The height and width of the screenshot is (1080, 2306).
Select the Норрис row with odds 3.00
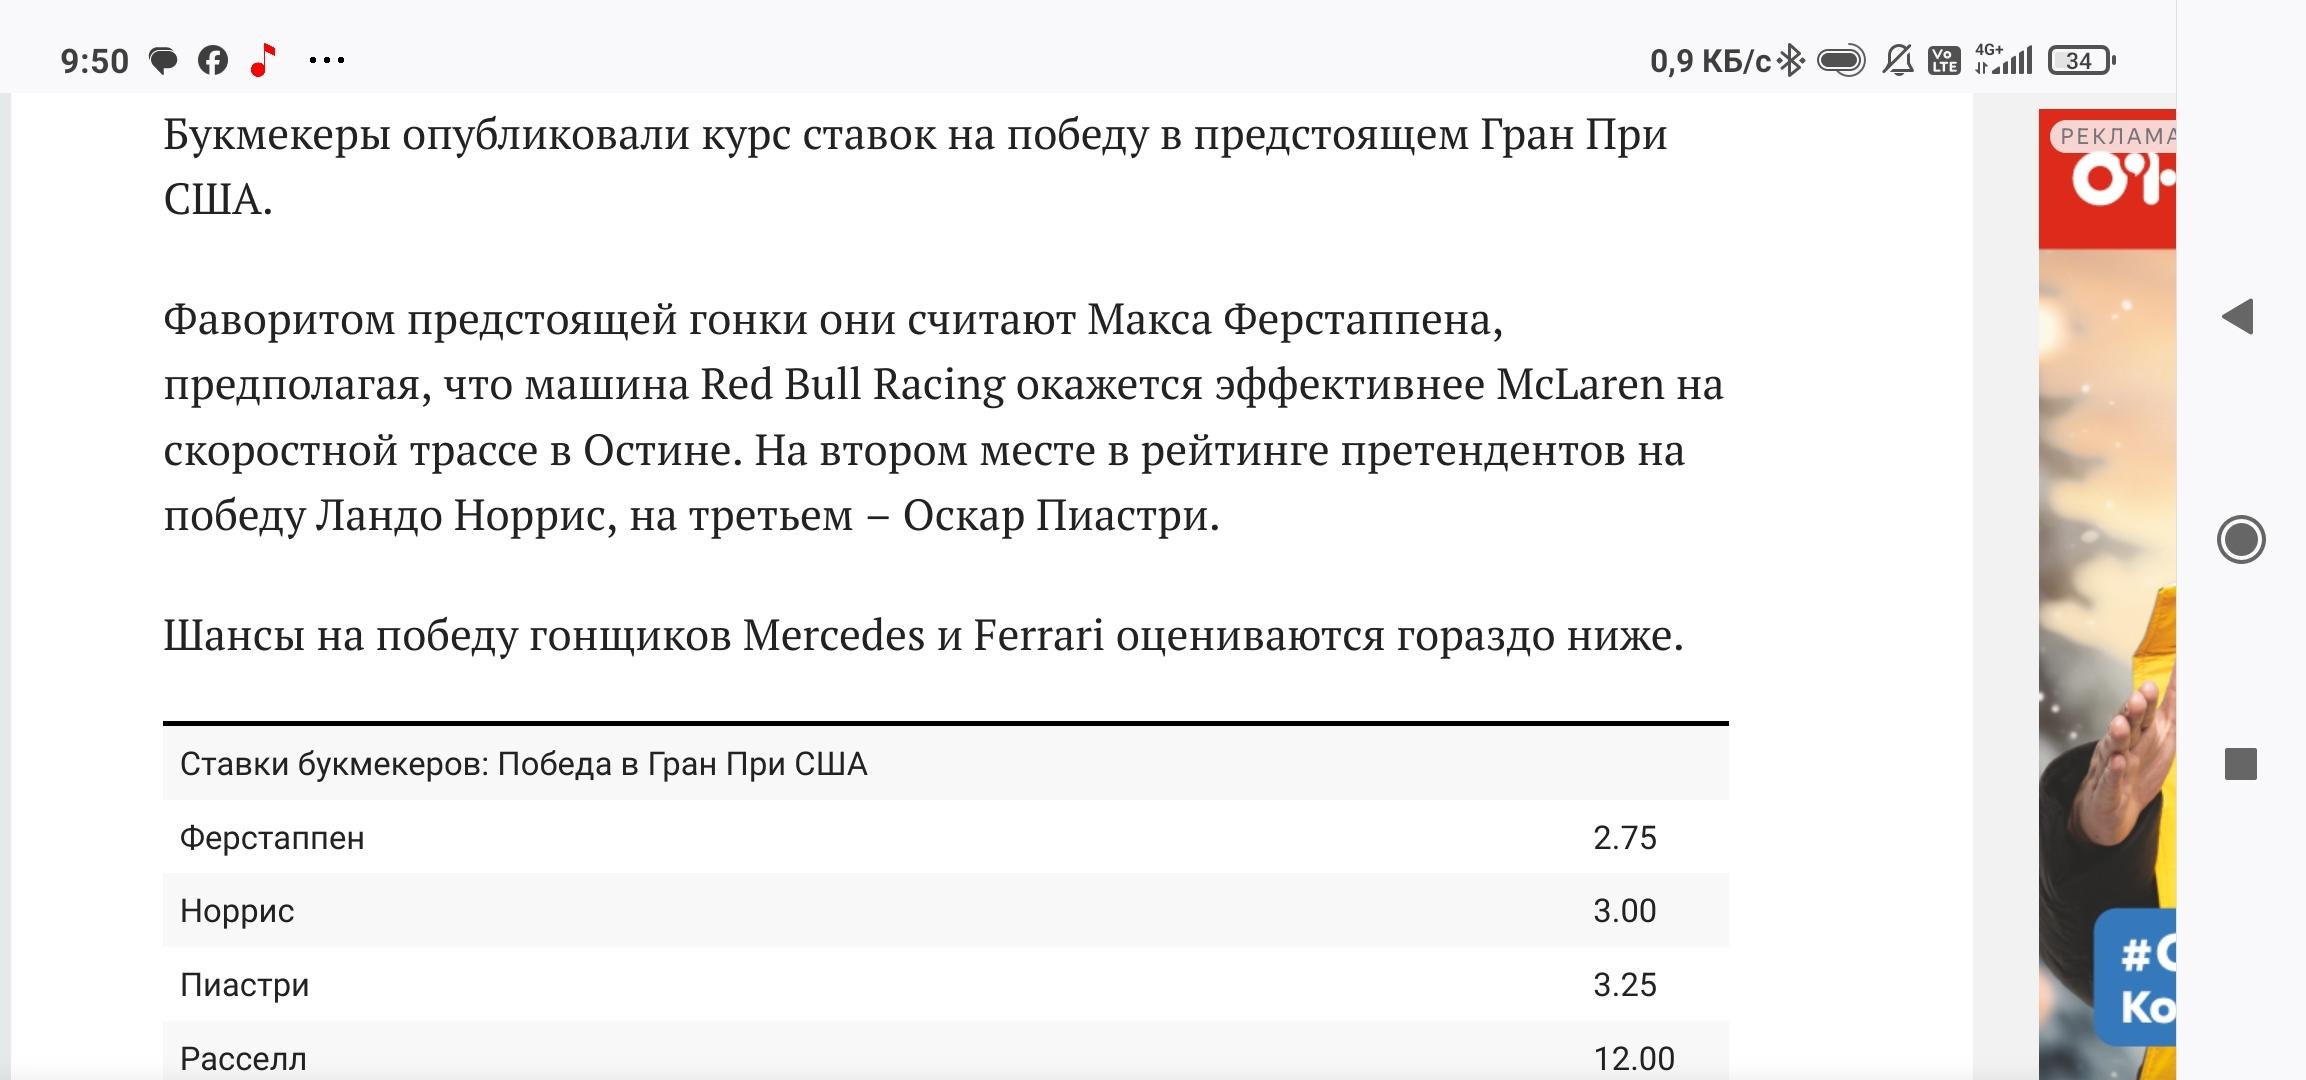(x=945, y=911)
